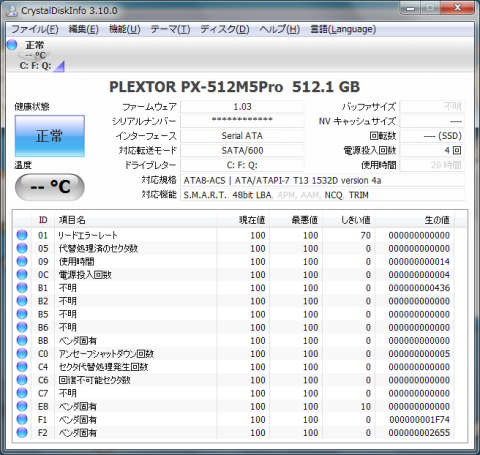The height and width of the screenshot is (455, 480).
Task: Click the 項目名 column header
Action: click(x=136, y=220)
